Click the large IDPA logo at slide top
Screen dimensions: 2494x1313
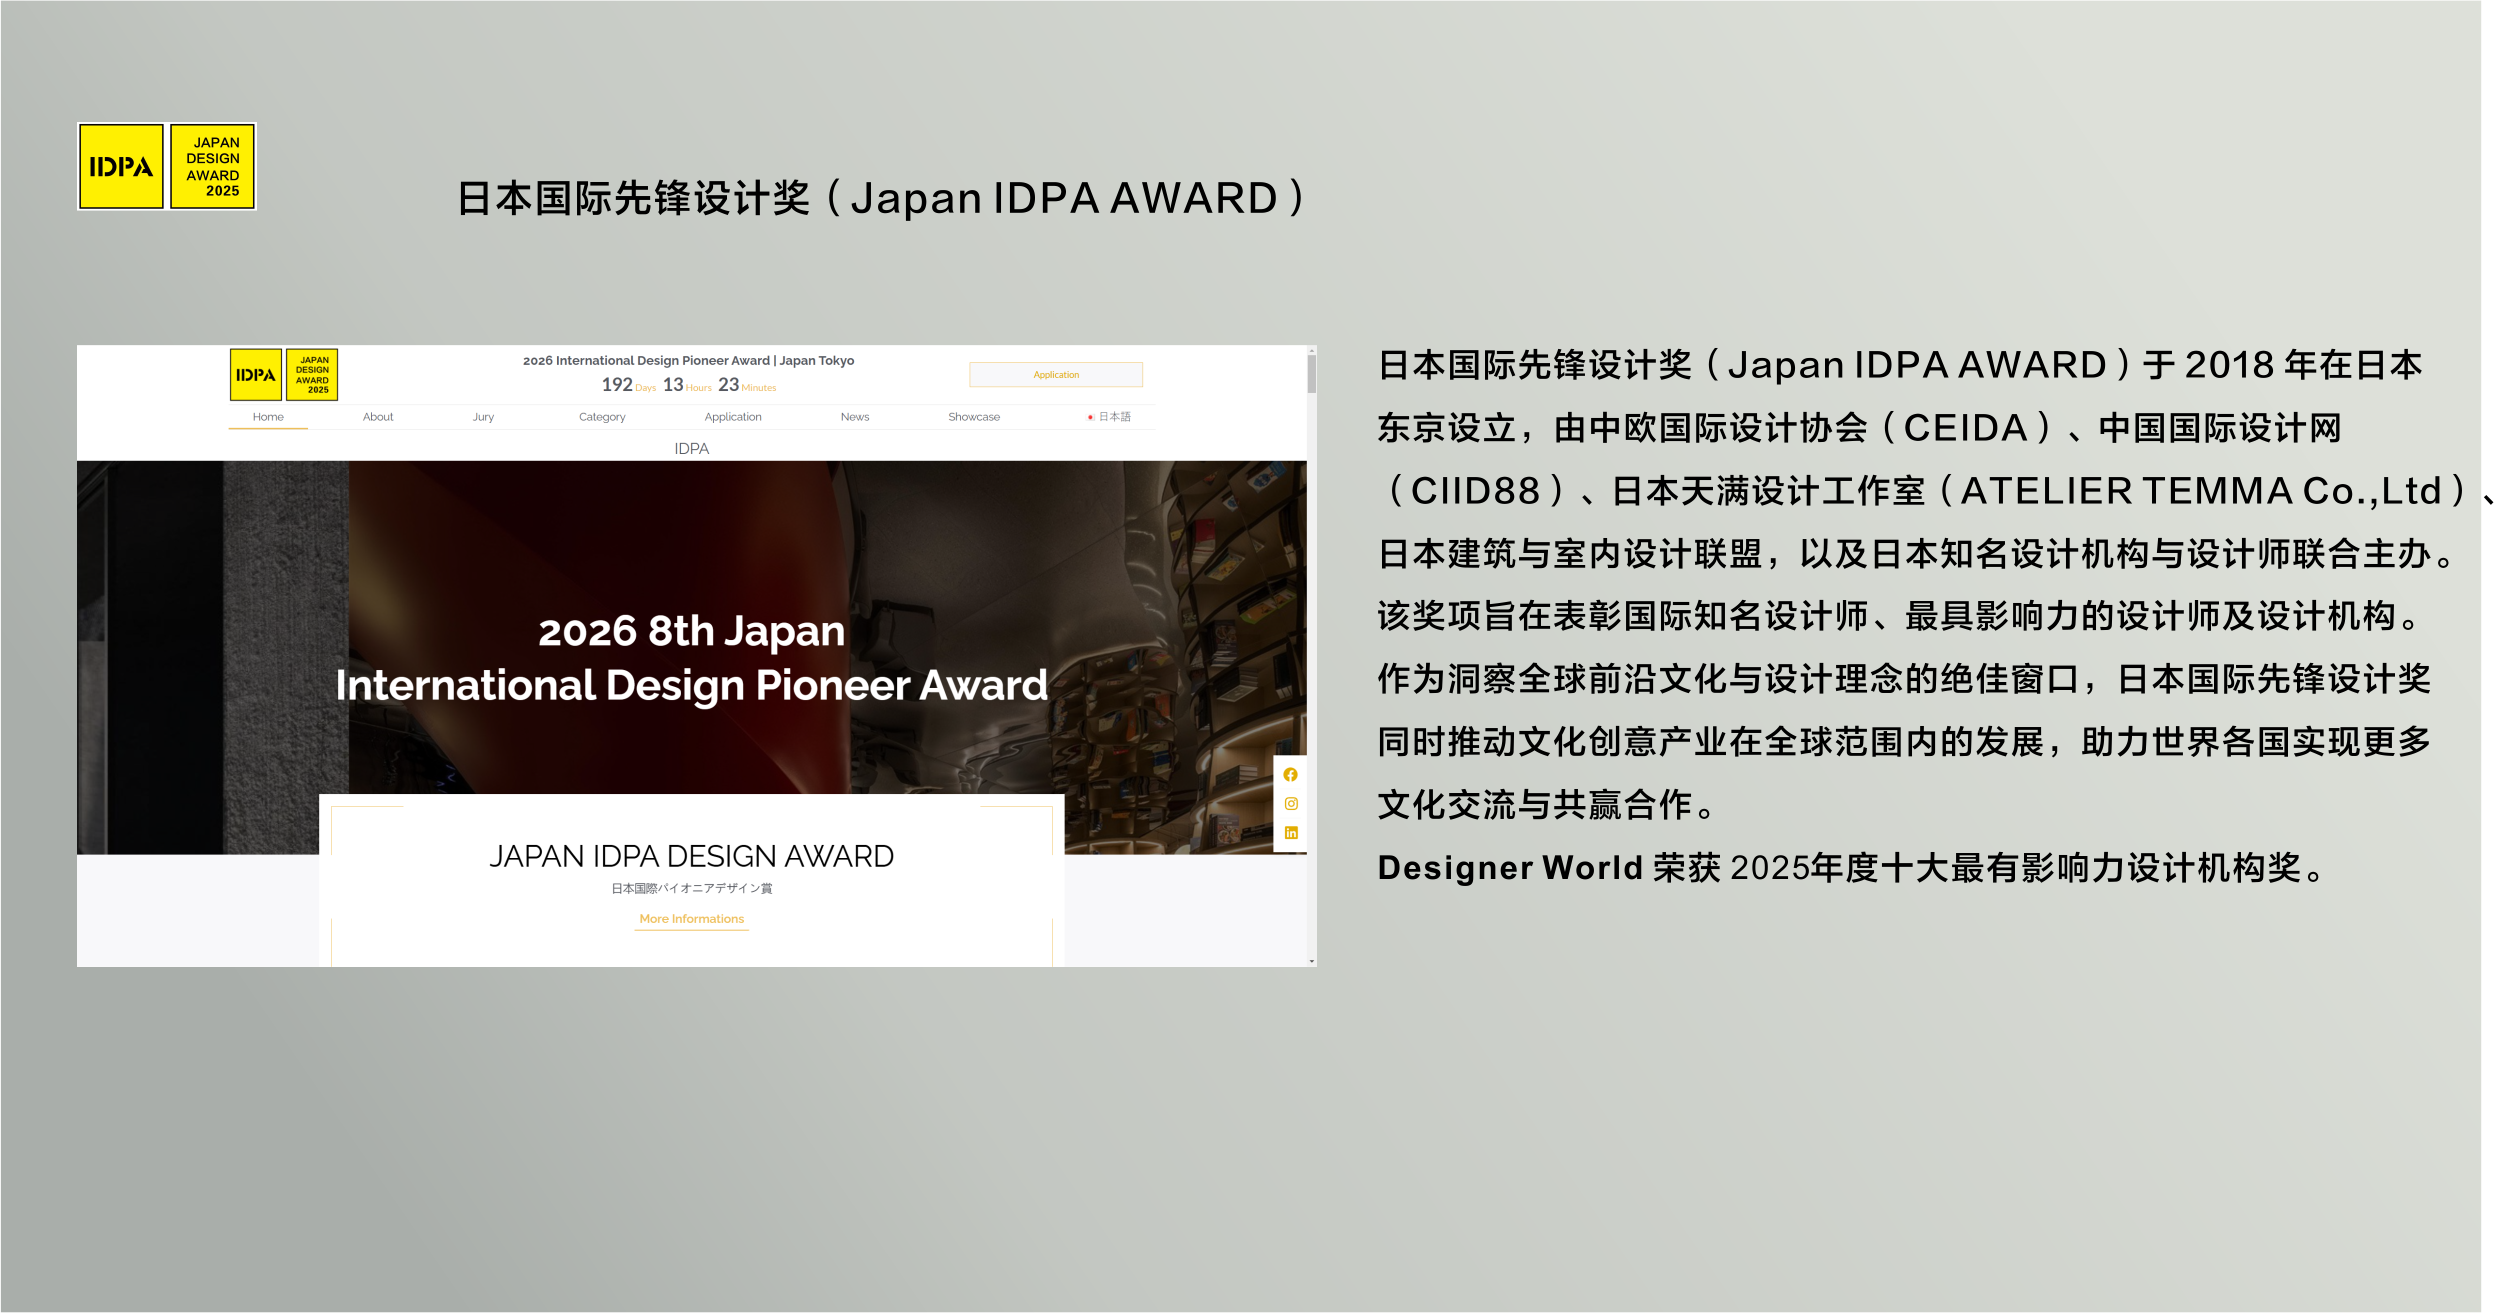tap(121, 167)
